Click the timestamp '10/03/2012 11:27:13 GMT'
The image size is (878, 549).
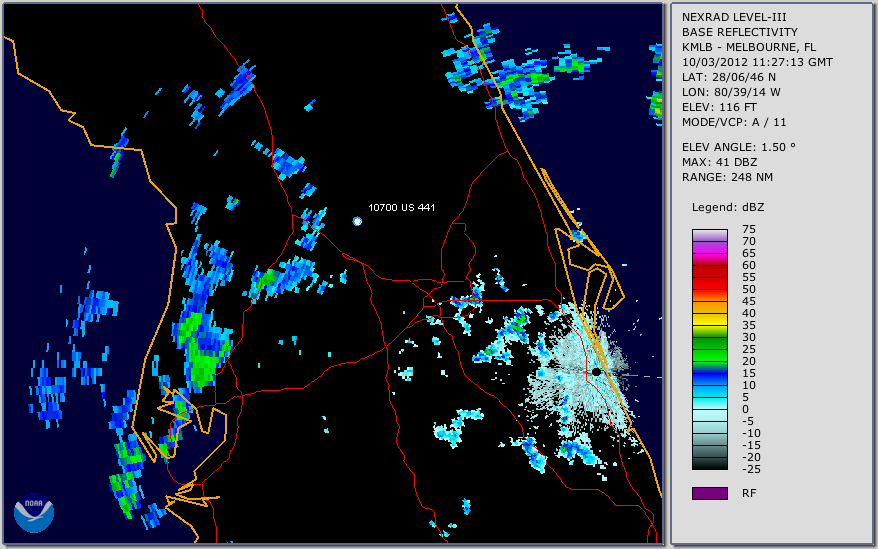click(757, 62)
